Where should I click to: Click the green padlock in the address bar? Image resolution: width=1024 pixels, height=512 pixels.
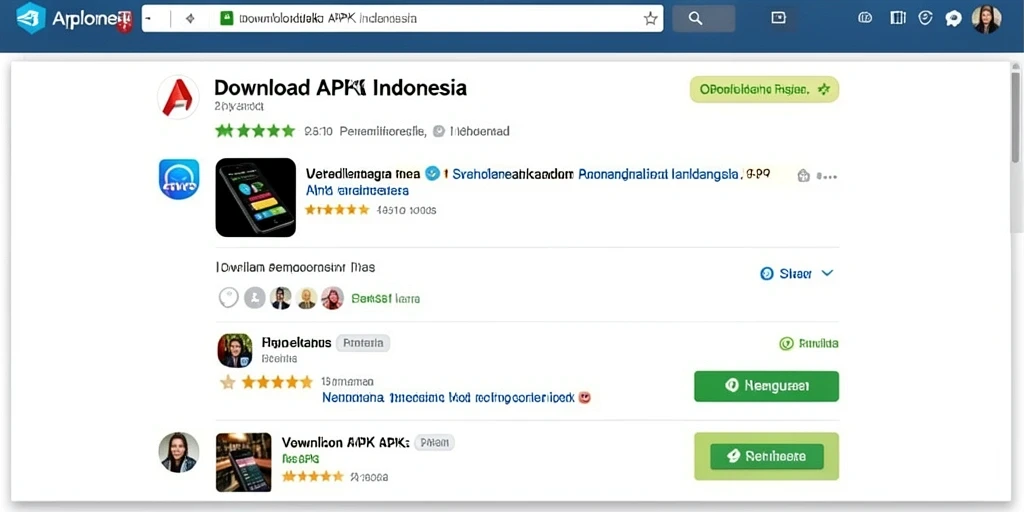pyautogui.click(x=227, y=19)
